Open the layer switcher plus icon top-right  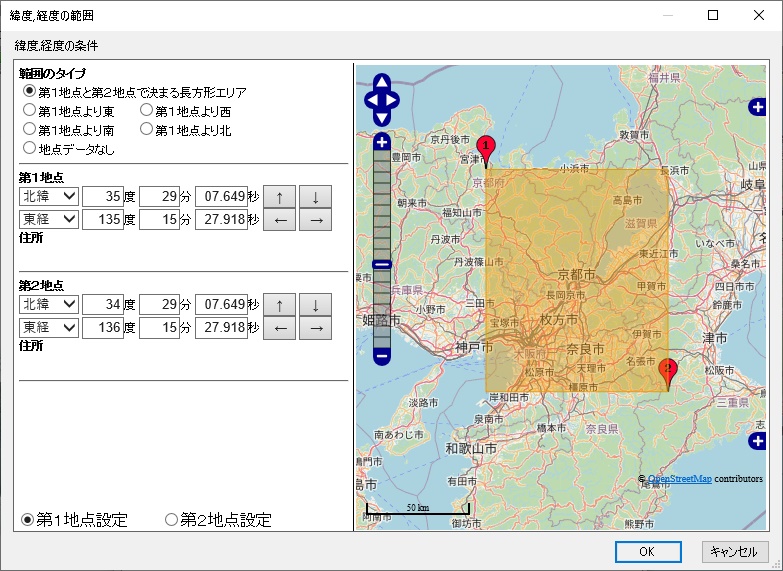point(758,107)
